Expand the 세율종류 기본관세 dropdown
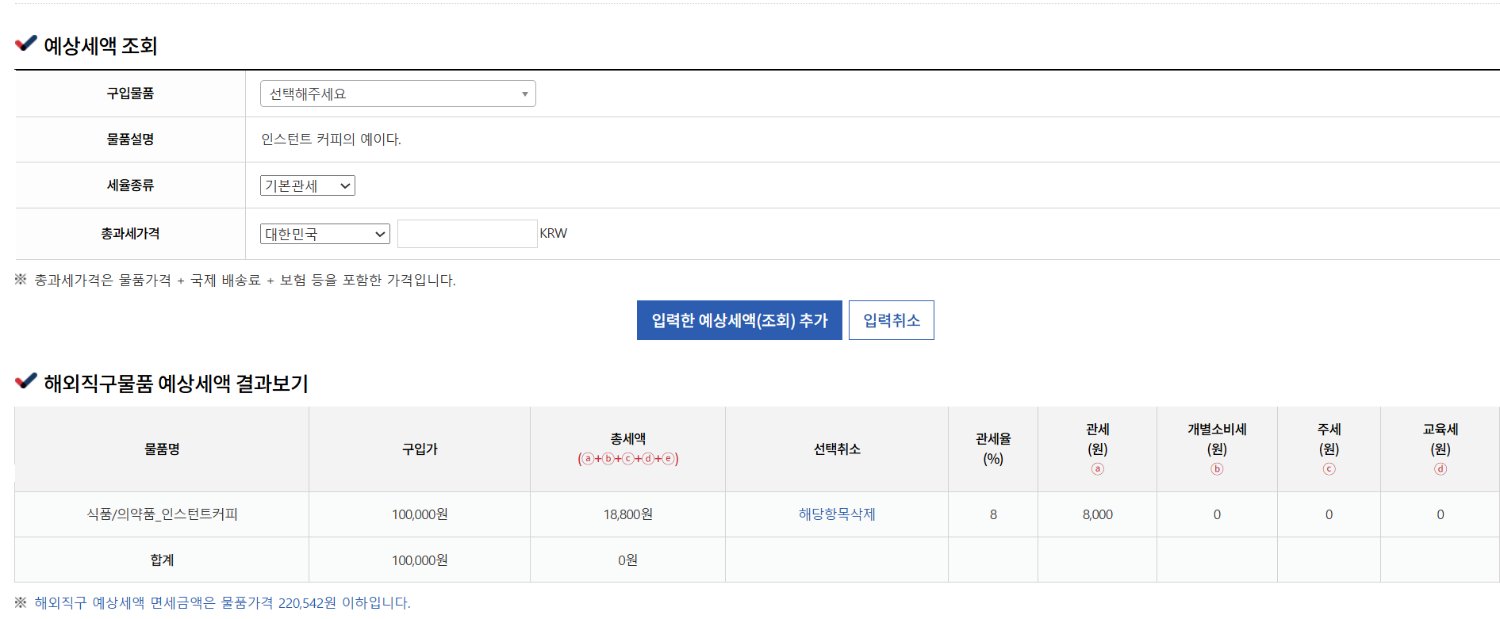 click(307, 186)
